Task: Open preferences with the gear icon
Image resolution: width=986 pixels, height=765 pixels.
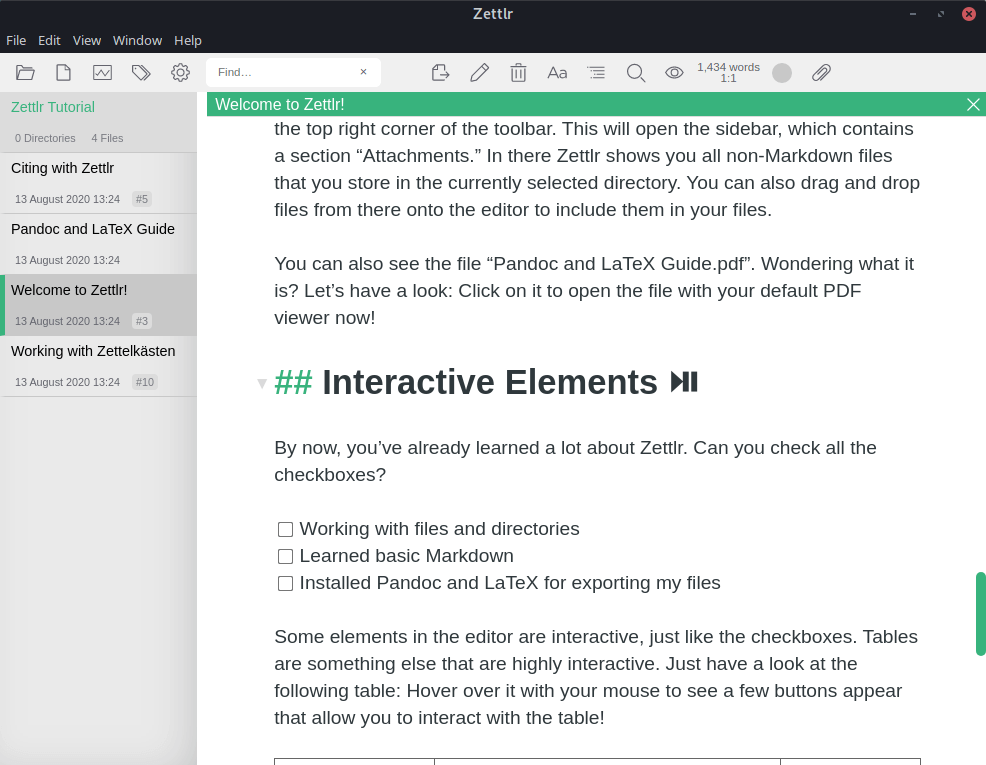Action: [180, 73]
